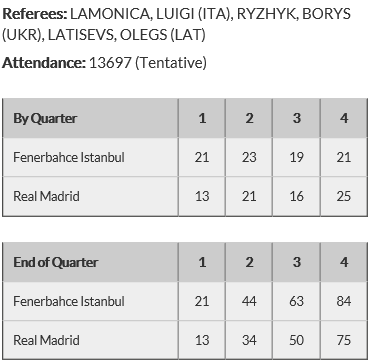This screenshot has width=368, height=362.
Task: Click the End of Quarter table header
Action: pyautogui.click(x=55, y=262)
